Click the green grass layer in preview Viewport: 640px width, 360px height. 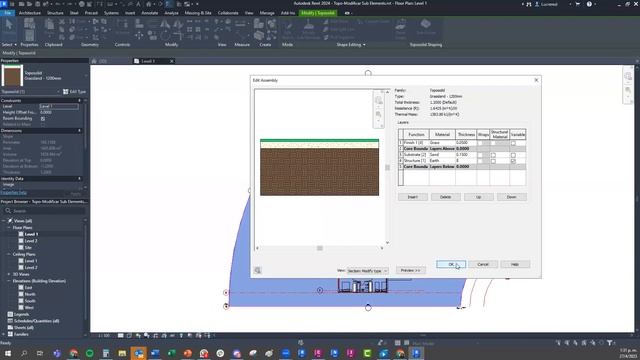[x=319, y=140]
